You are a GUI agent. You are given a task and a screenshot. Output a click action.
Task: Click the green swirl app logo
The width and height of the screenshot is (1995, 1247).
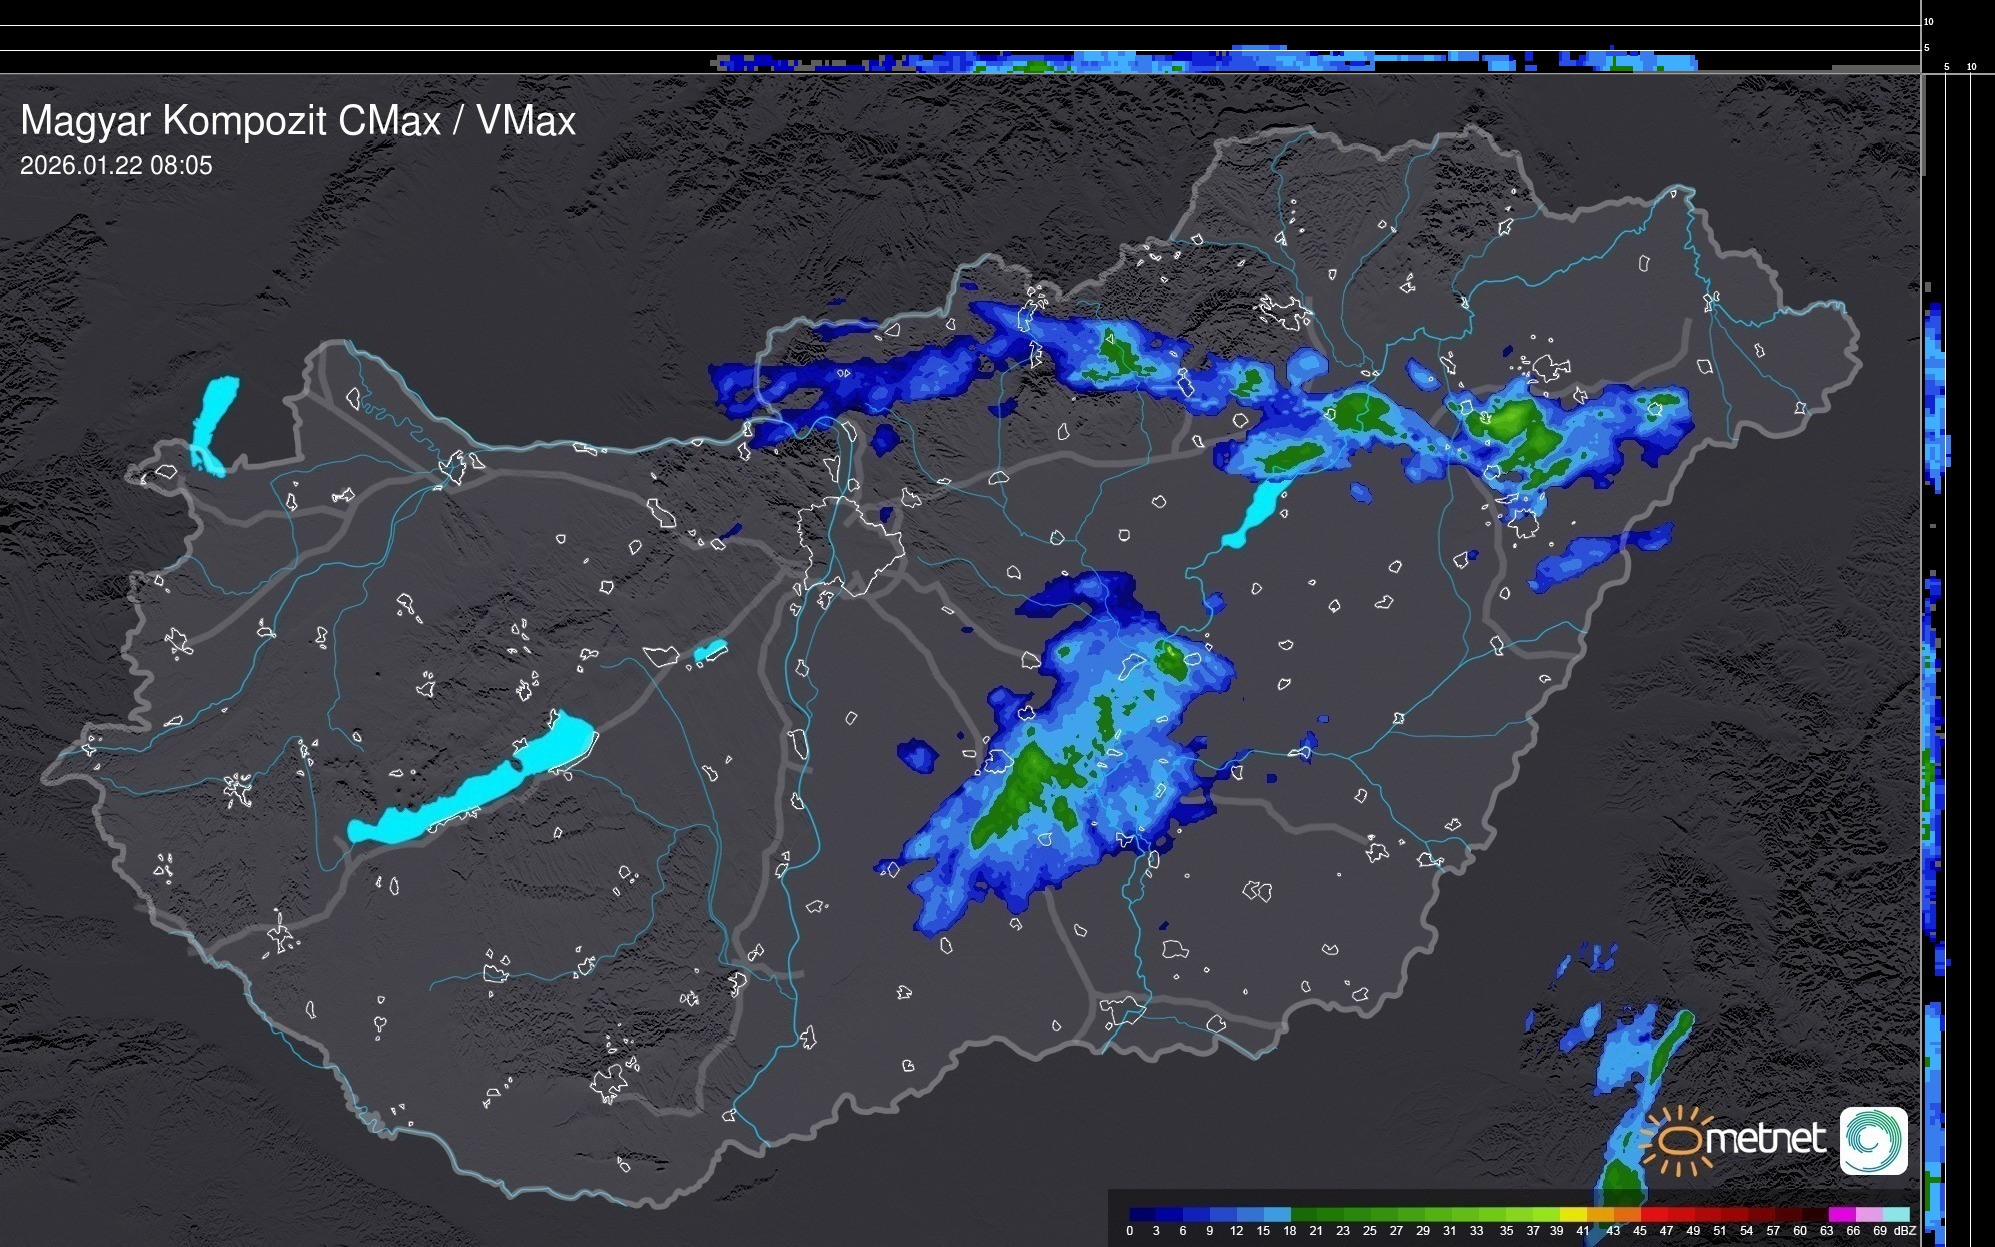pos(1873,1140)
